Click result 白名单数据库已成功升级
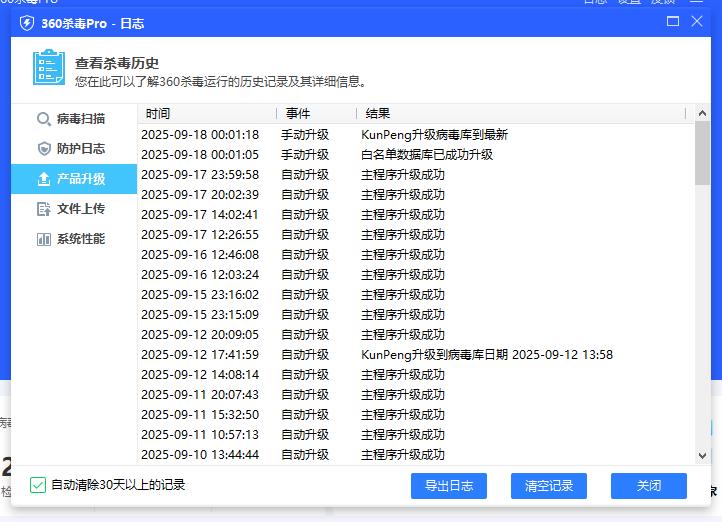 coord(427,155)
